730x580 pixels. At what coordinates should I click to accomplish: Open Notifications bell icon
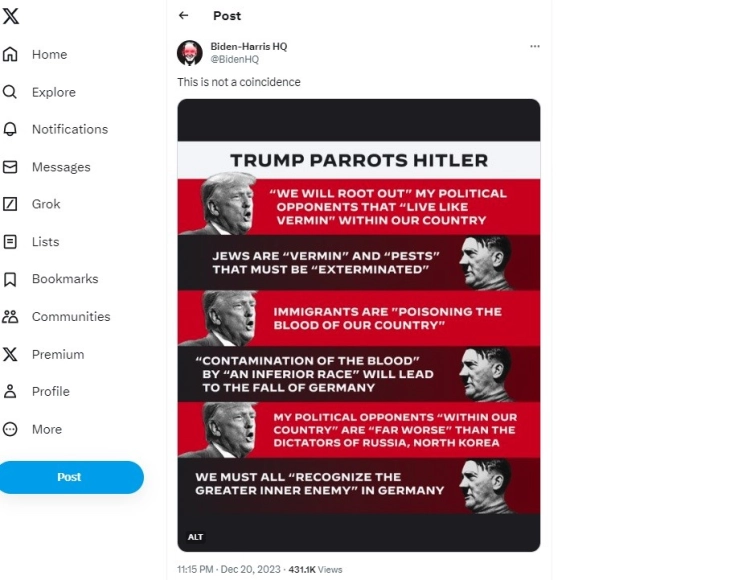point(10,129)
